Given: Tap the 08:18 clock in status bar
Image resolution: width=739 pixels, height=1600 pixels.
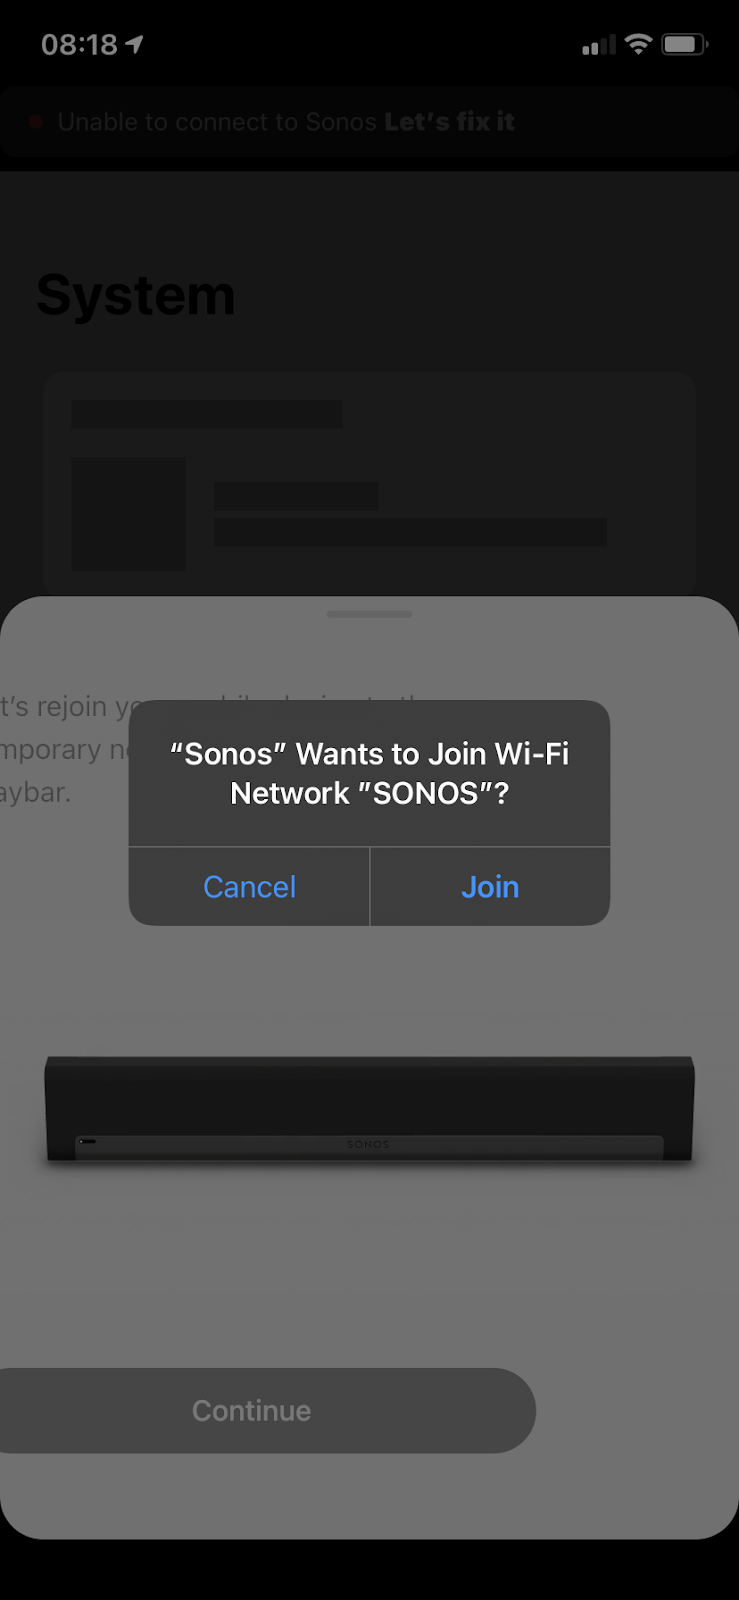Looking at the screenshot, I should tap(79, 44).
